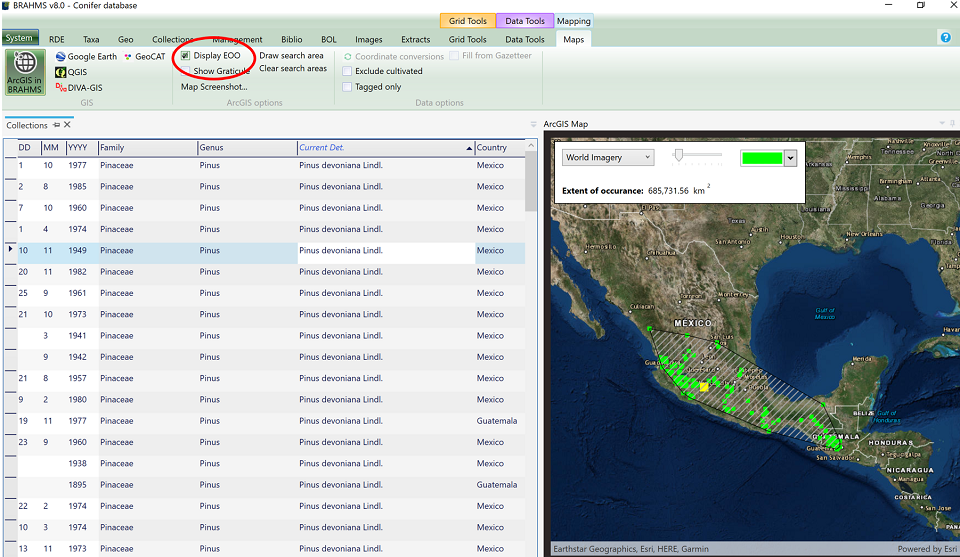Check the Tagged only option
Image resolution: width=960 pixels, height=557 pixels.
347,87
